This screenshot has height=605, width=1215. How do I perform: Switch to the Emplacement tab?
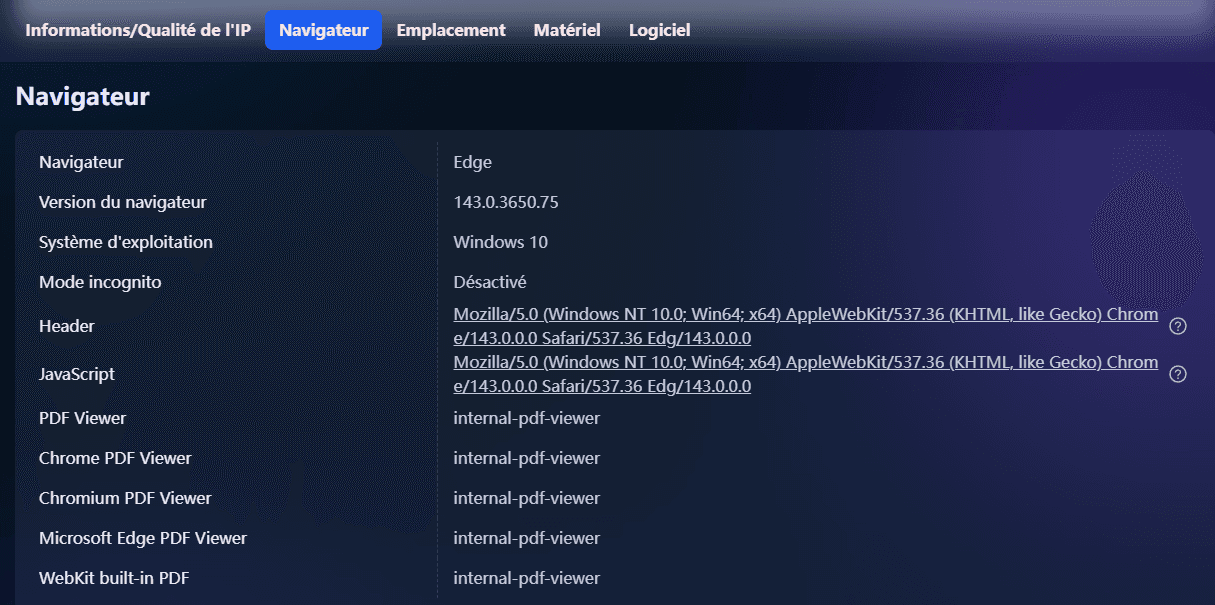(x=451, y=30)
